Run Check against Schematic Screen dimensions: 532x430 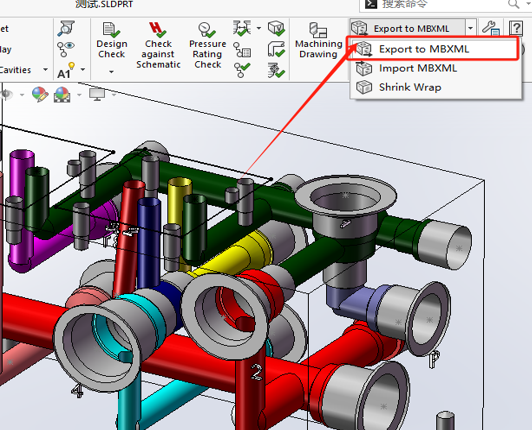158,45
